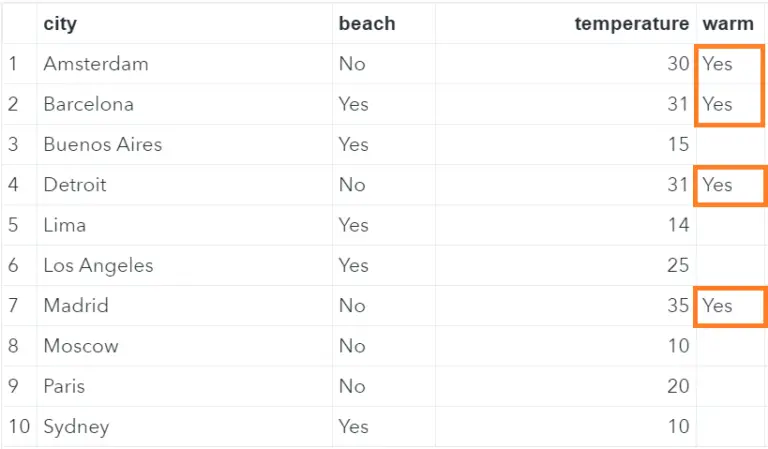Select the Detroit city cell
This screenshot has width=768, height=449.
pyautogui.click(x=75, y=185)
